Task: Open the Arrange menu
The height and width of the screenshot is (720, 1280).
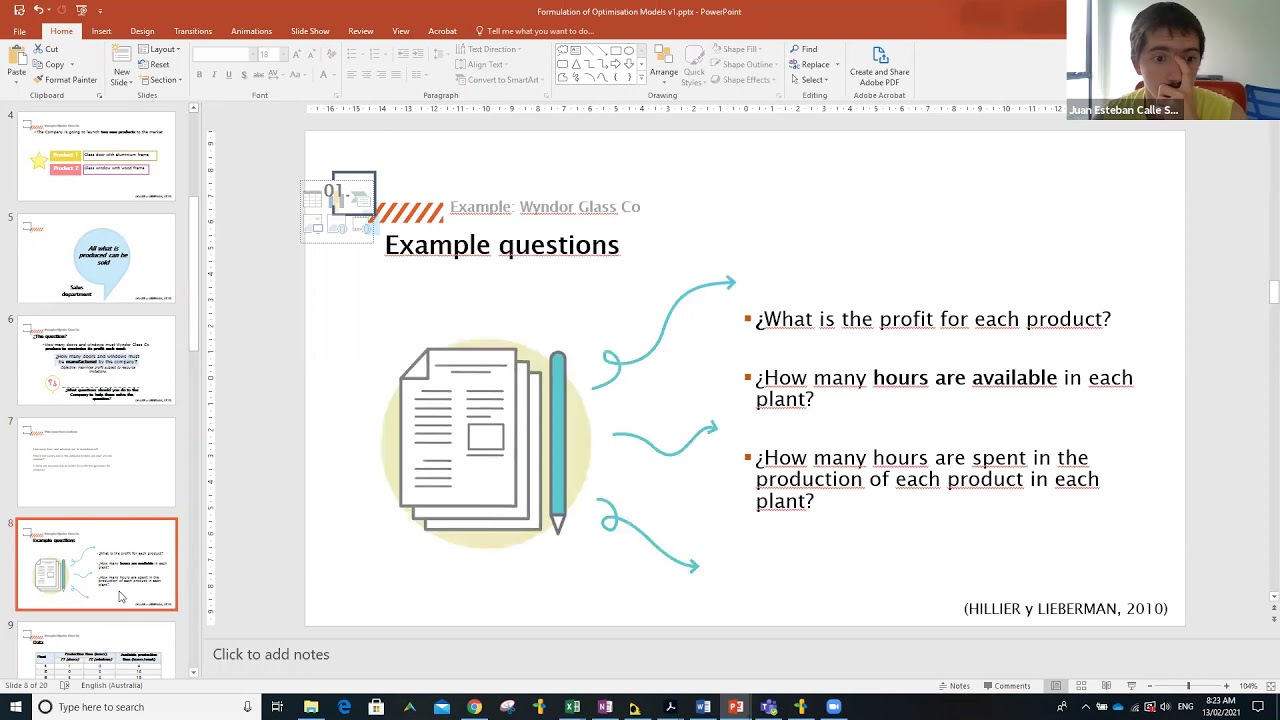Action: coord(663,65)
